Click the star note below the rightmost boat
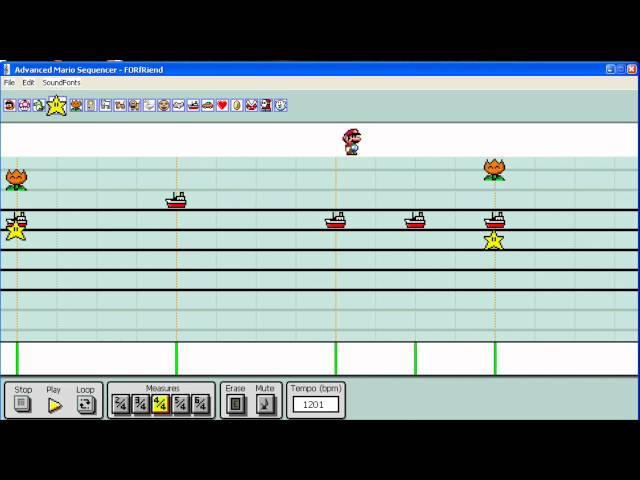 pyautogui.click(x=494, y=240)
